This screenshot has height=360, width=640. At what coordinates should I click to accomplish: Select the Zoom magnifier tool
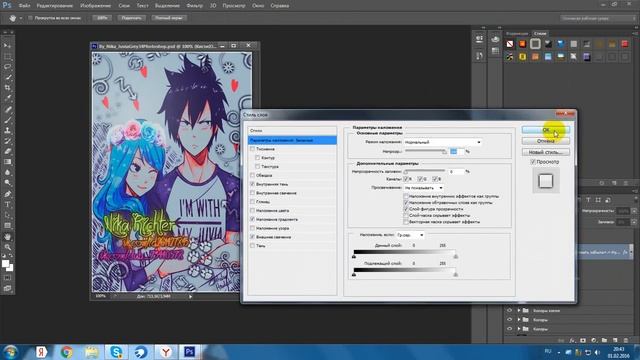click(7, 247)
